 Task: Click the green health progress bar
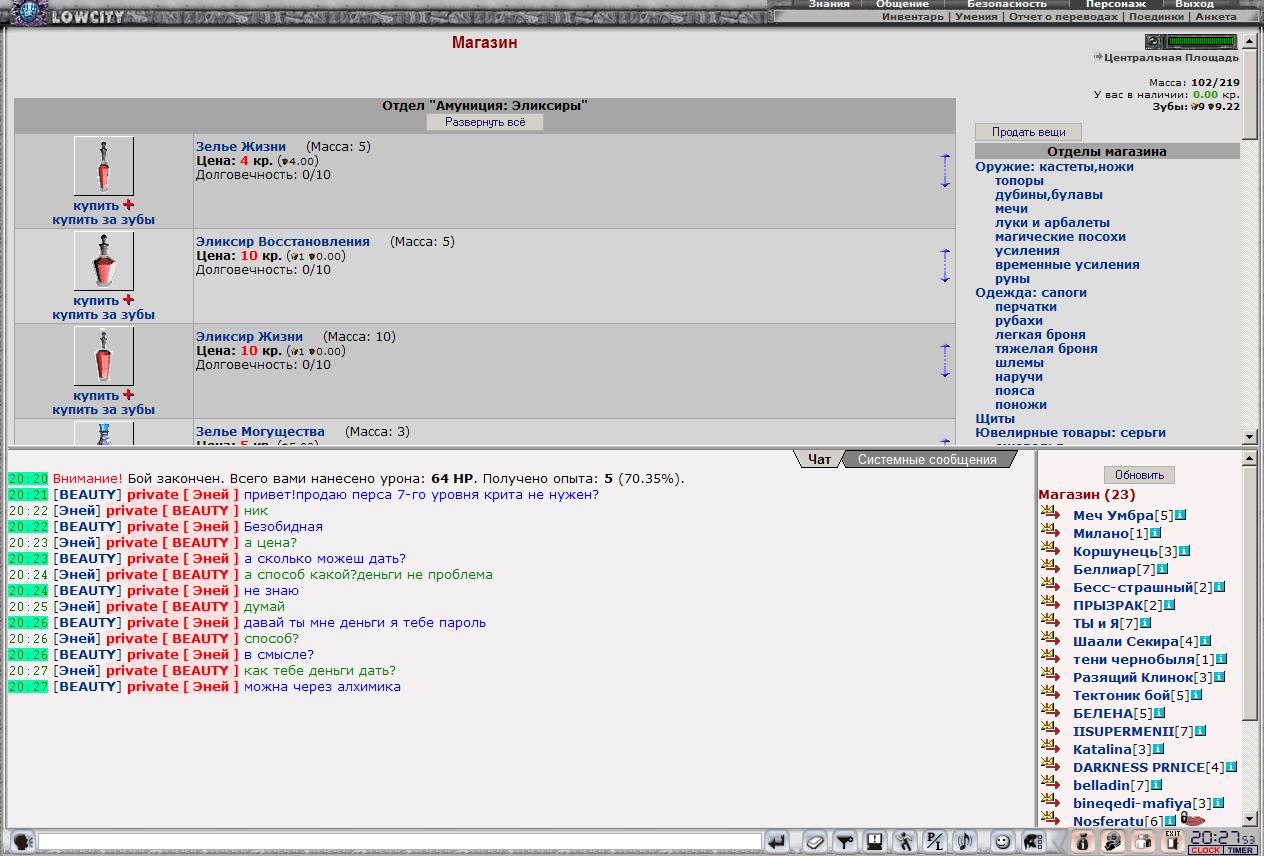point(1202,42)
